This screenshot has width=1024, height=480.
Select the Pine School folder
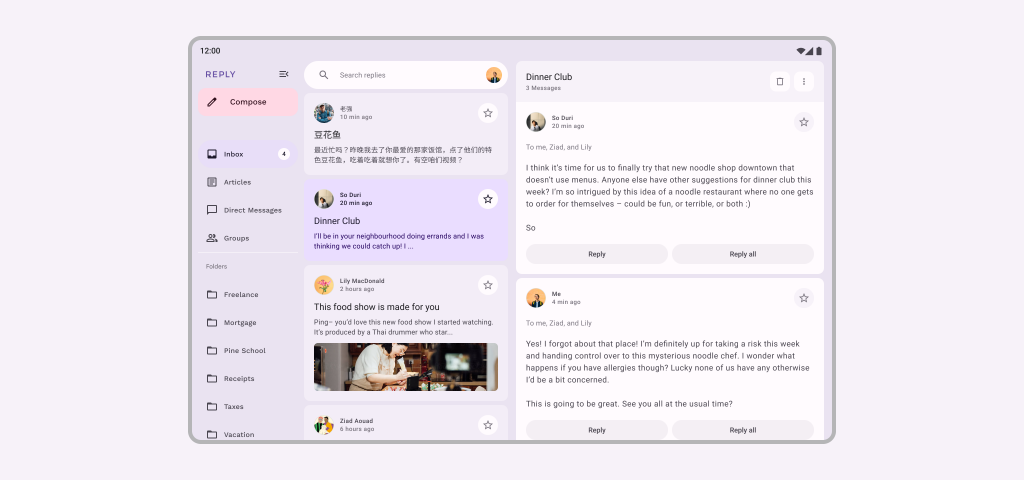click(248, 351)
